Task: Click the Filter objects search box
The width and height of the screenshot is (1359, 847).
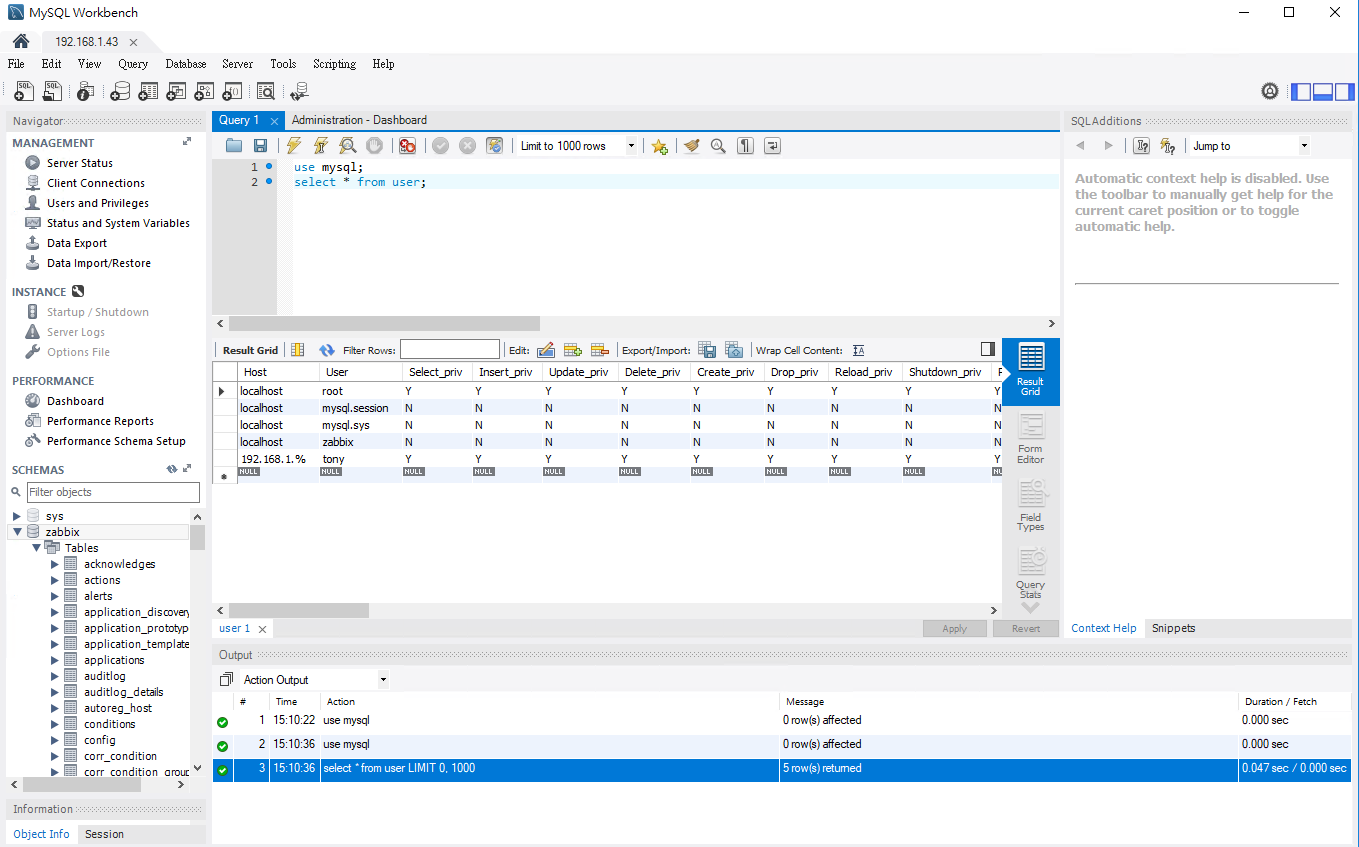Action: point(113,492)
